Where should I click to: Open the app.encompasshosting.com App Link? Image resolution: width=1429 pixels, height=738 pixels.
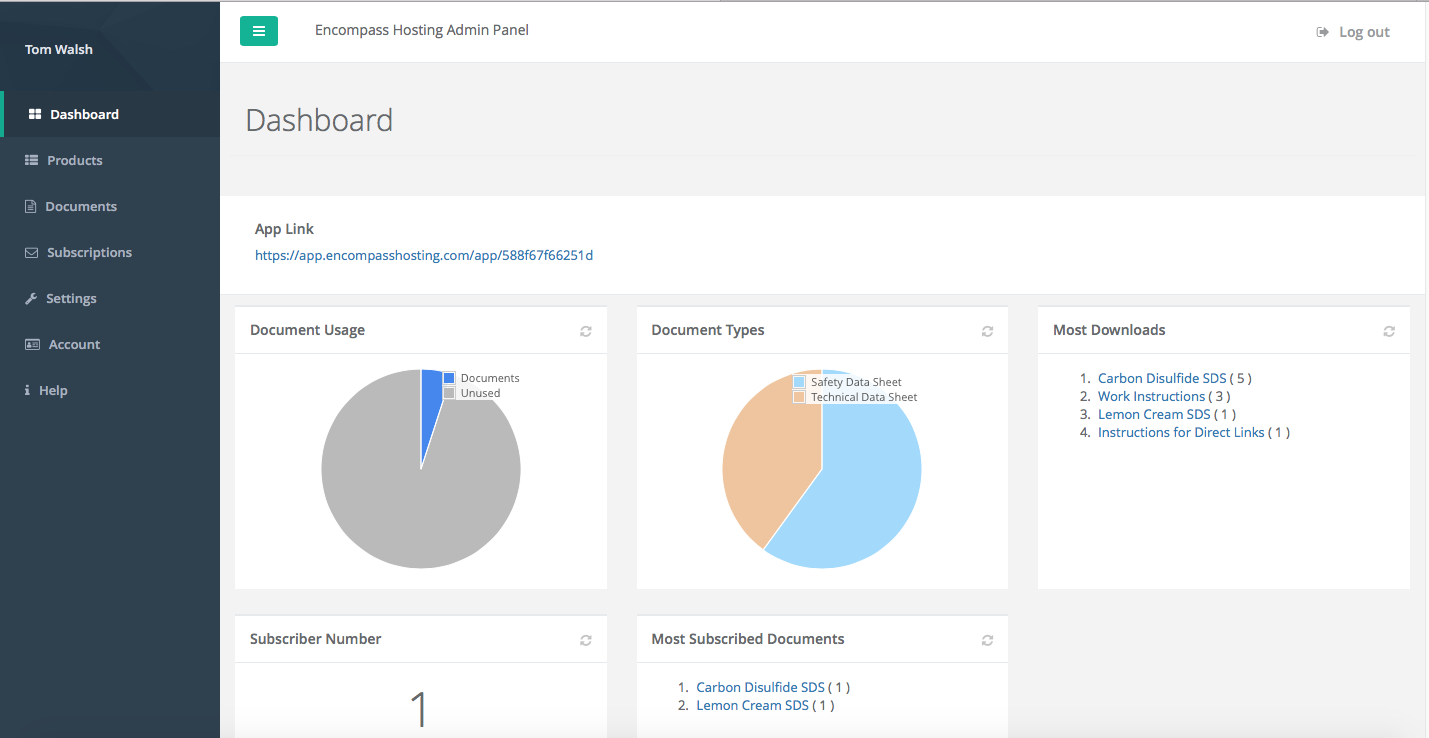424,256
